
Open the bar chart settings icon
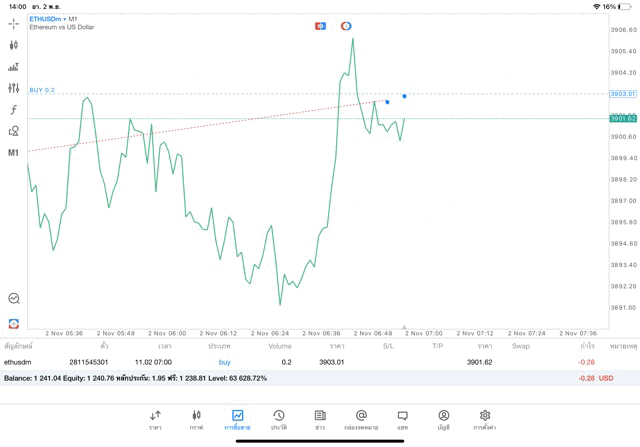click(14, 67)
